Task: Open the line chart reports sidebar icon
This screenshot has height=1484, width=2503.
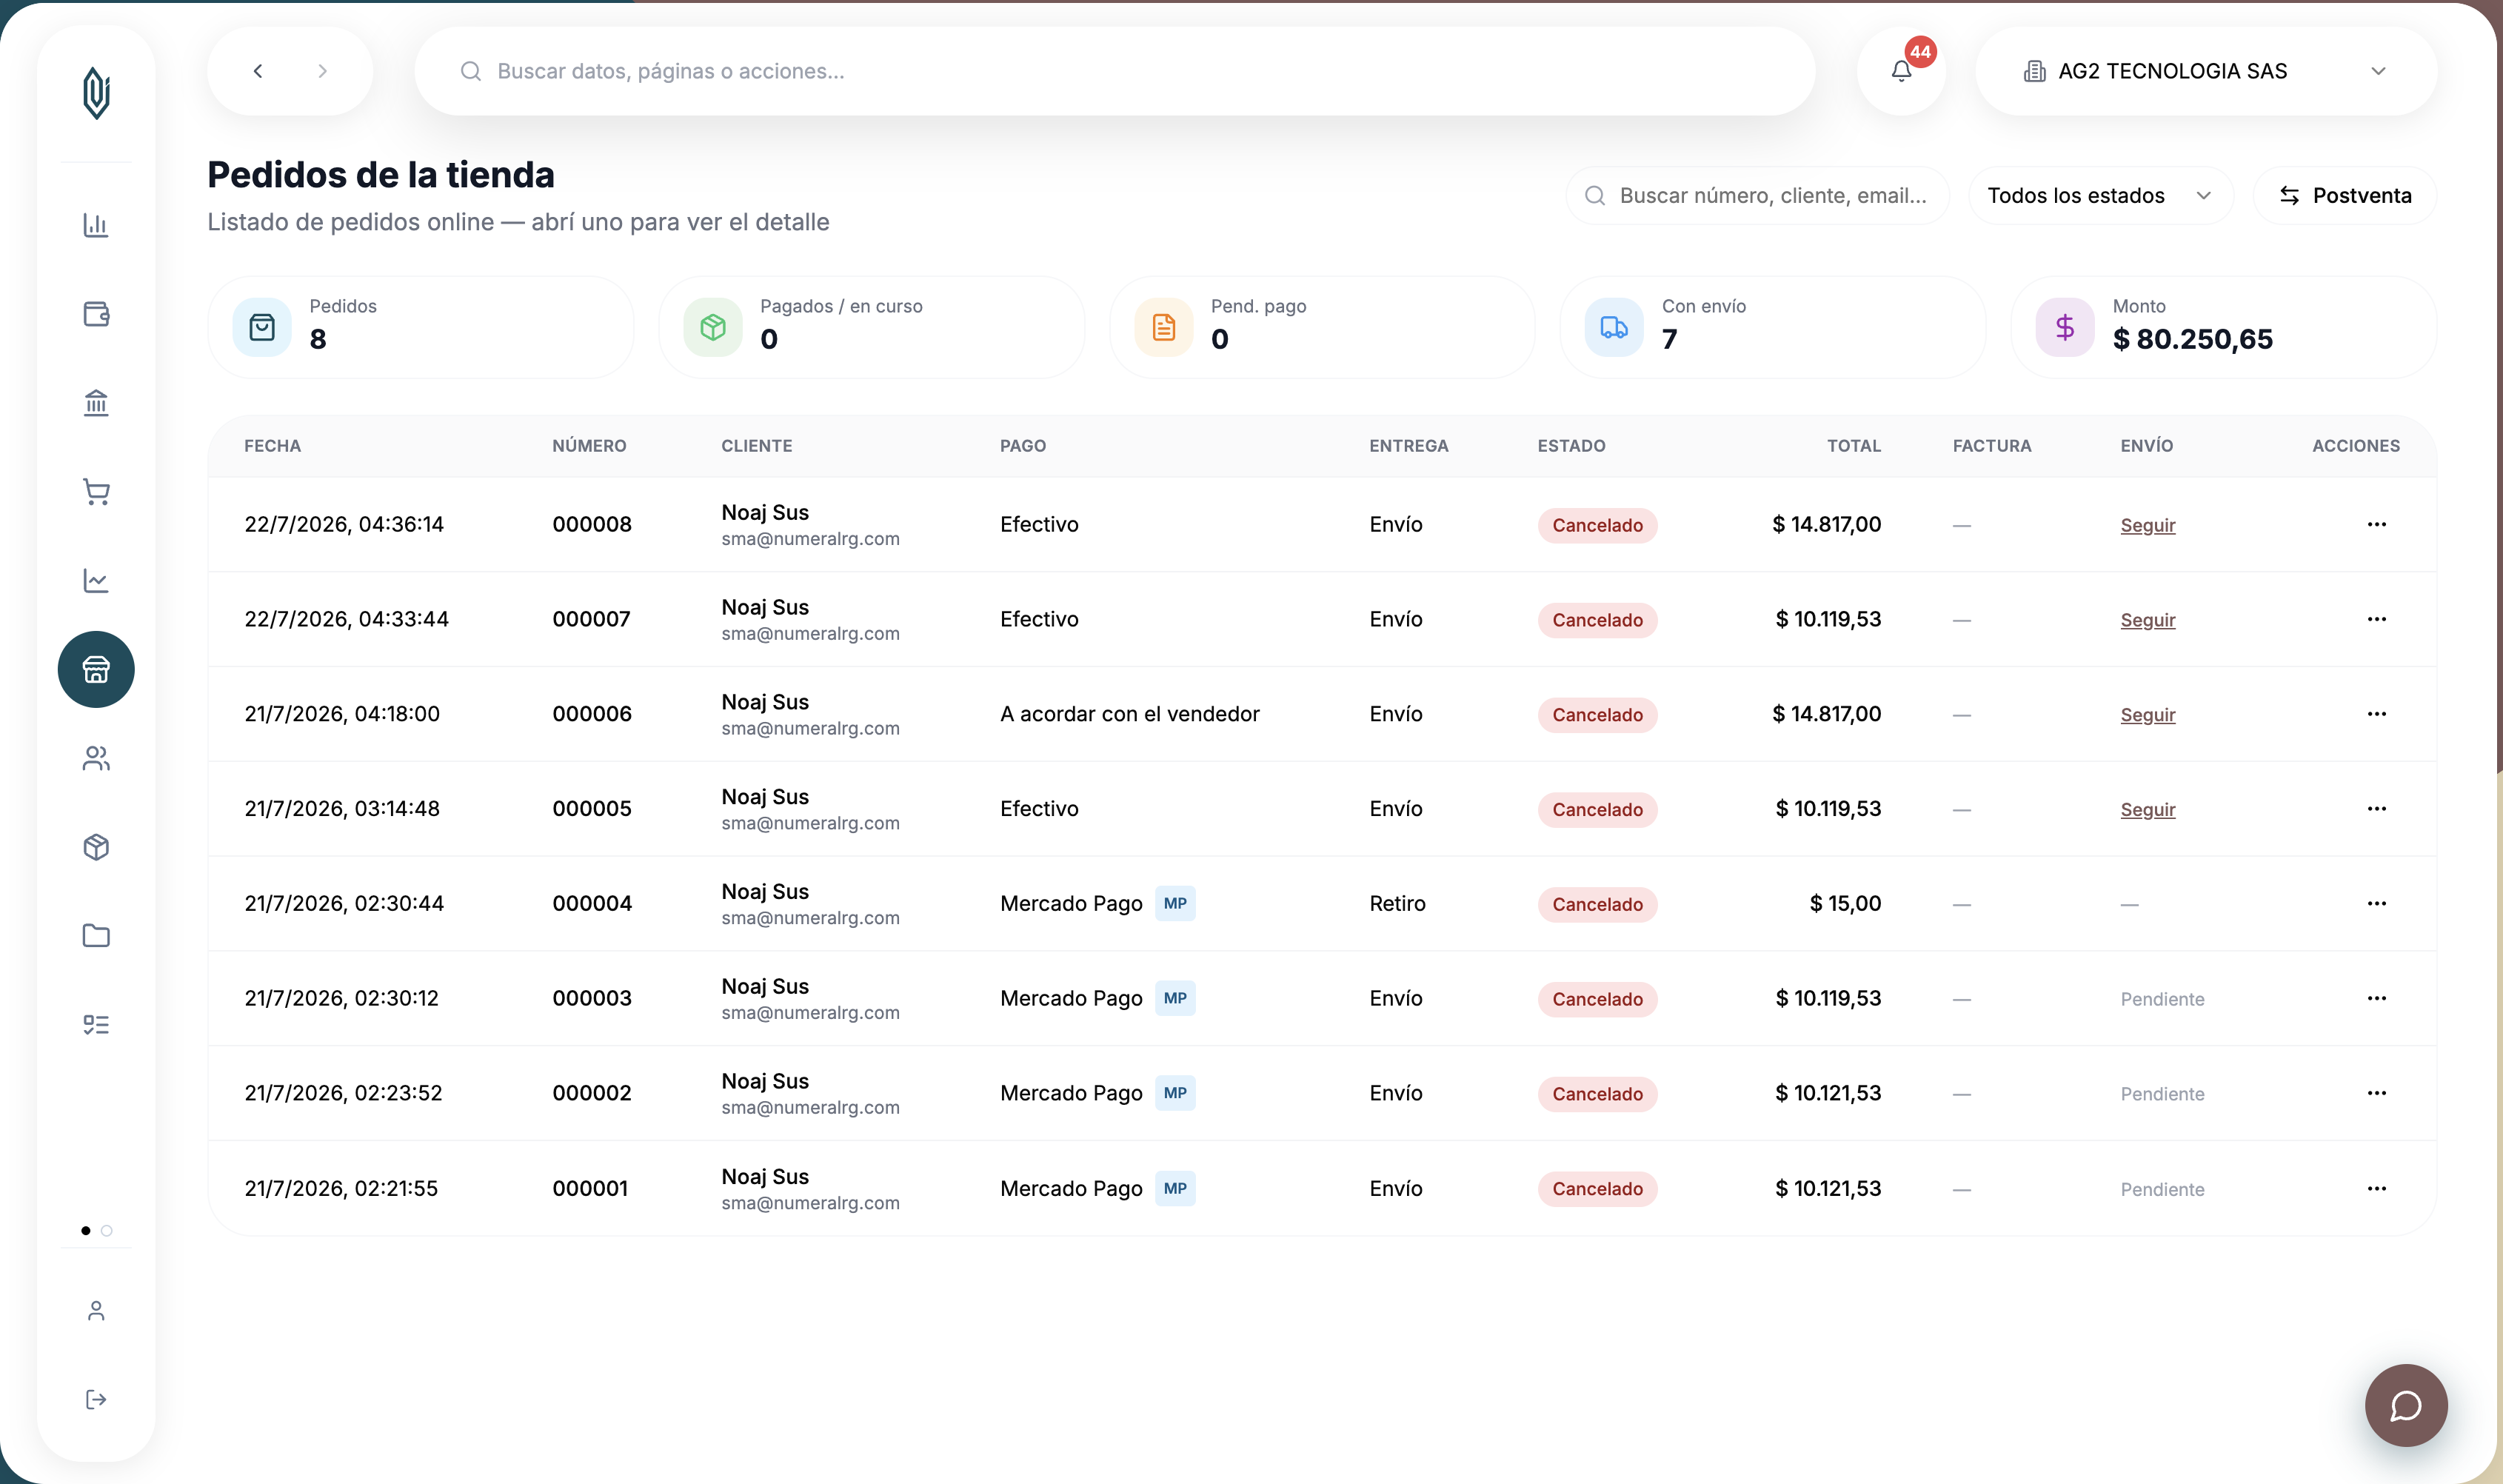Action: tap(96, 580)
